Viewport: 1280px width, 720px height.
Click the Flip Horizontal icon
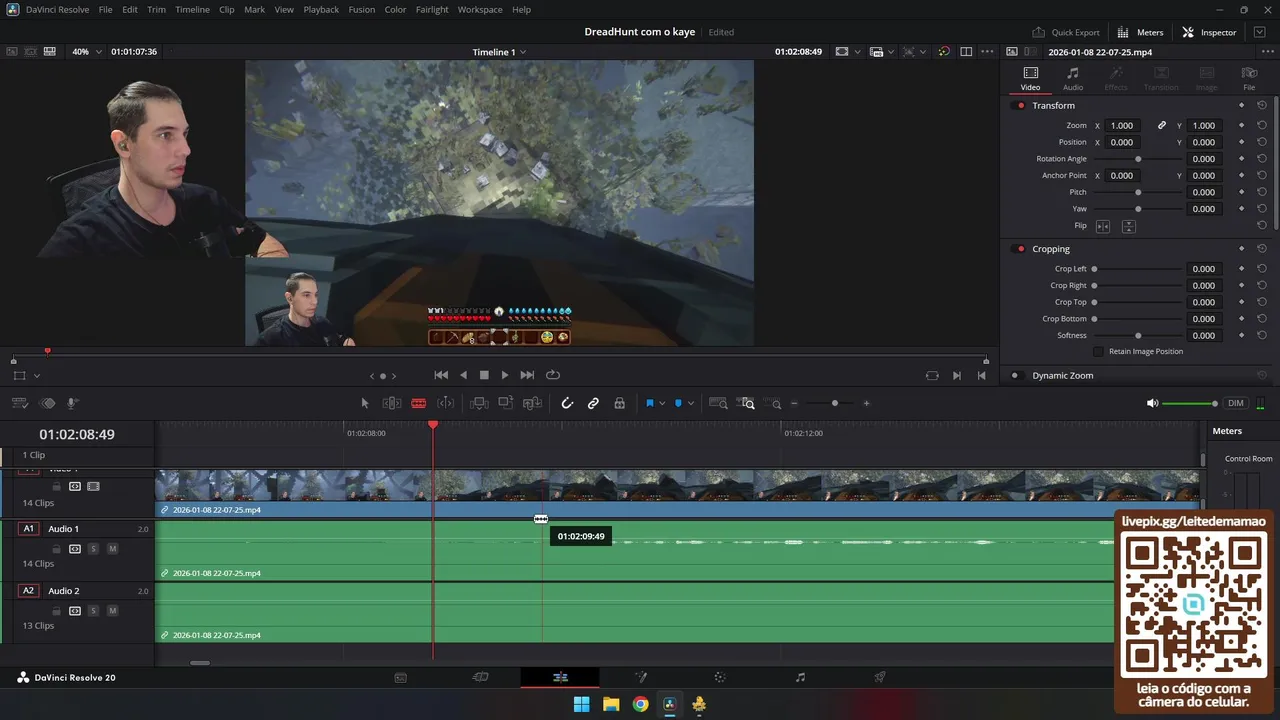[x=1103, y=226]
